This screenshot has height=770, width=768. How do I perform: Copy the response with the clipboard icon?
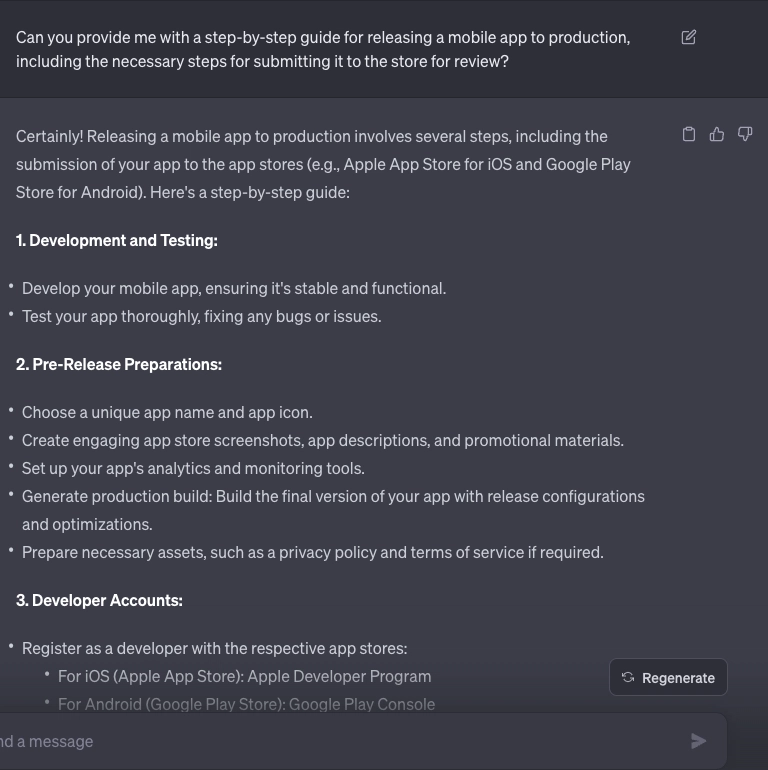pos(689,135)
